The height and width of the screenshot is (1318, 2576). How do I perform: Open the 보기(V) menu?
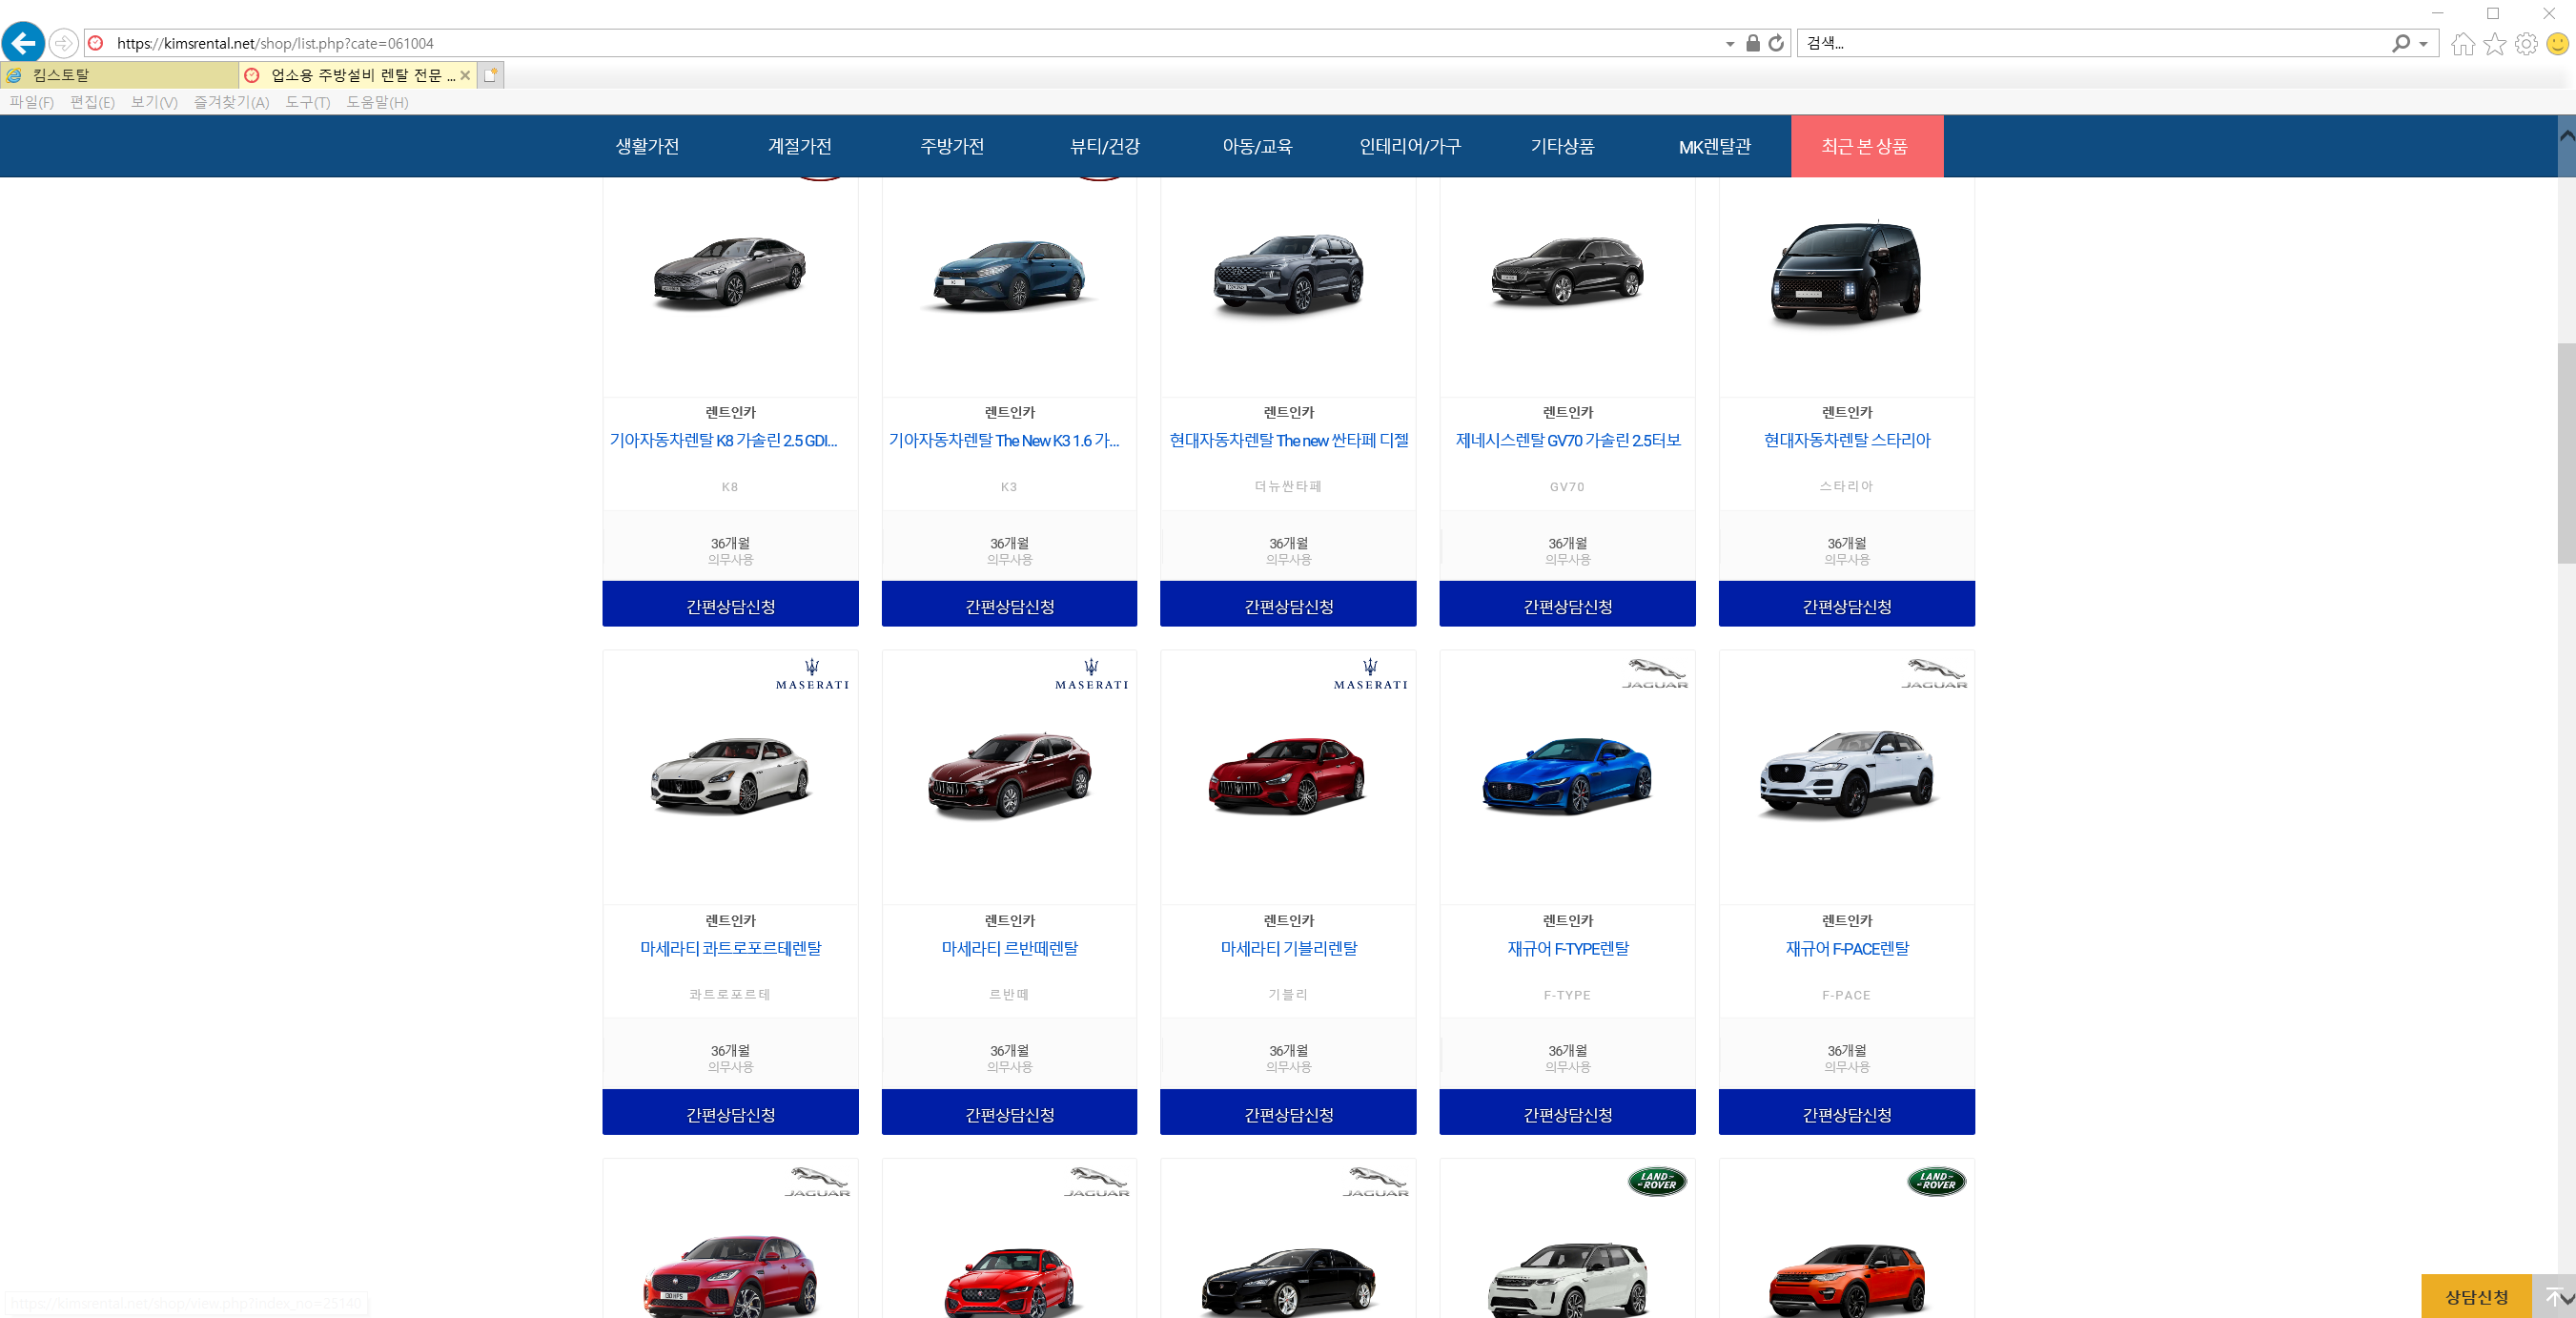pyautogui.click(x=154, y=102)
